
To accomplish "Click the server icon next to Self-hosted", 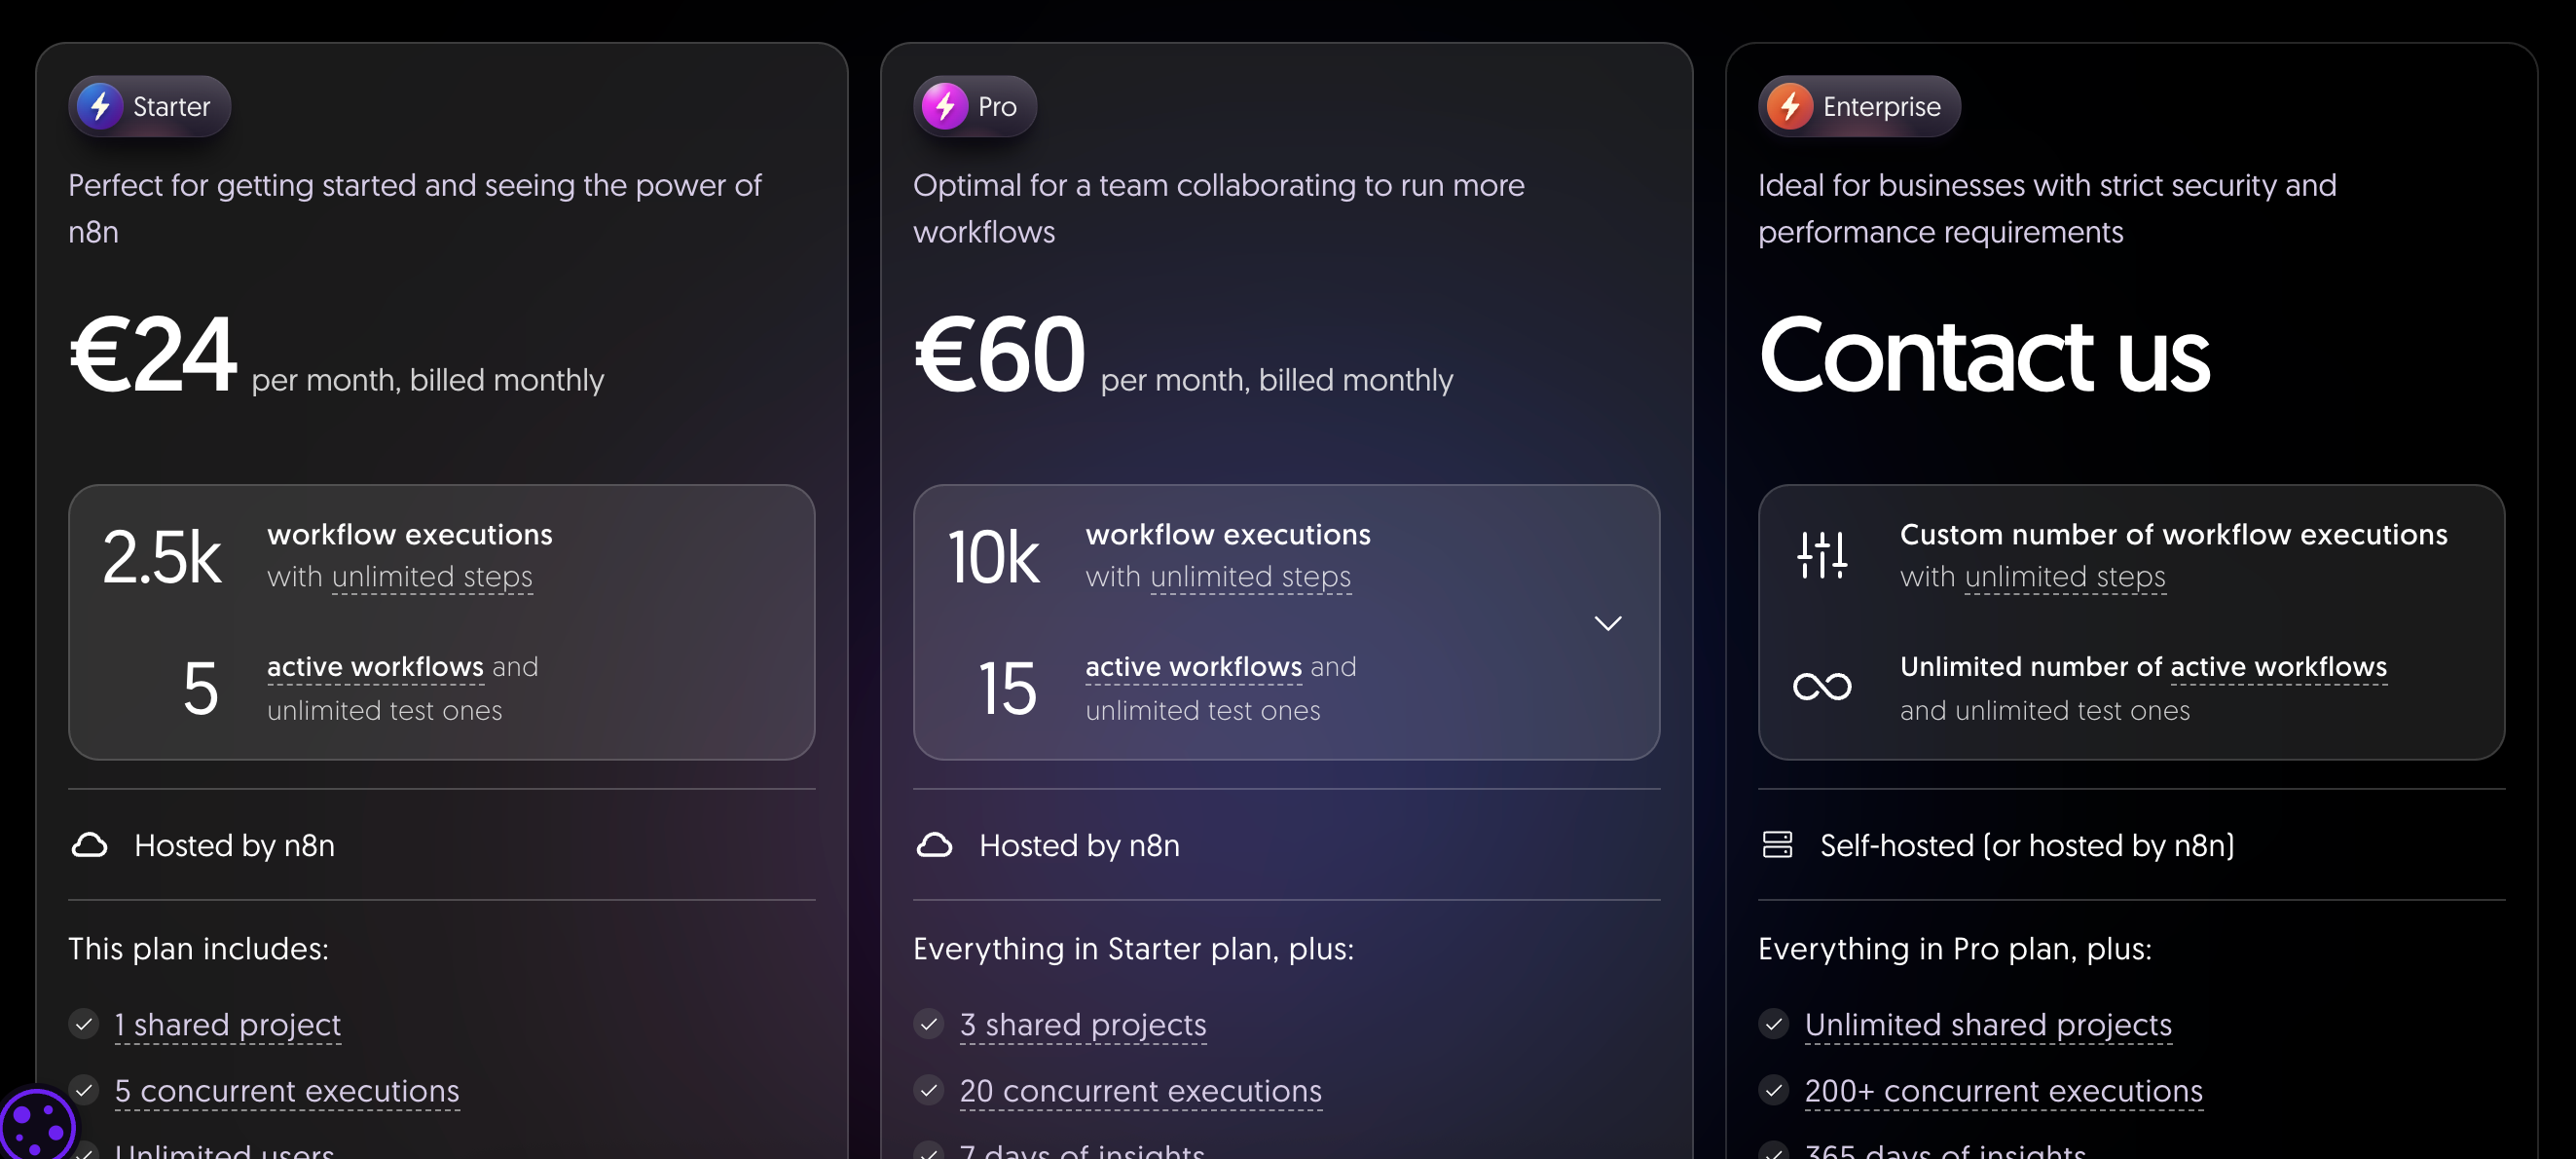I will (x=1777, y=845).
